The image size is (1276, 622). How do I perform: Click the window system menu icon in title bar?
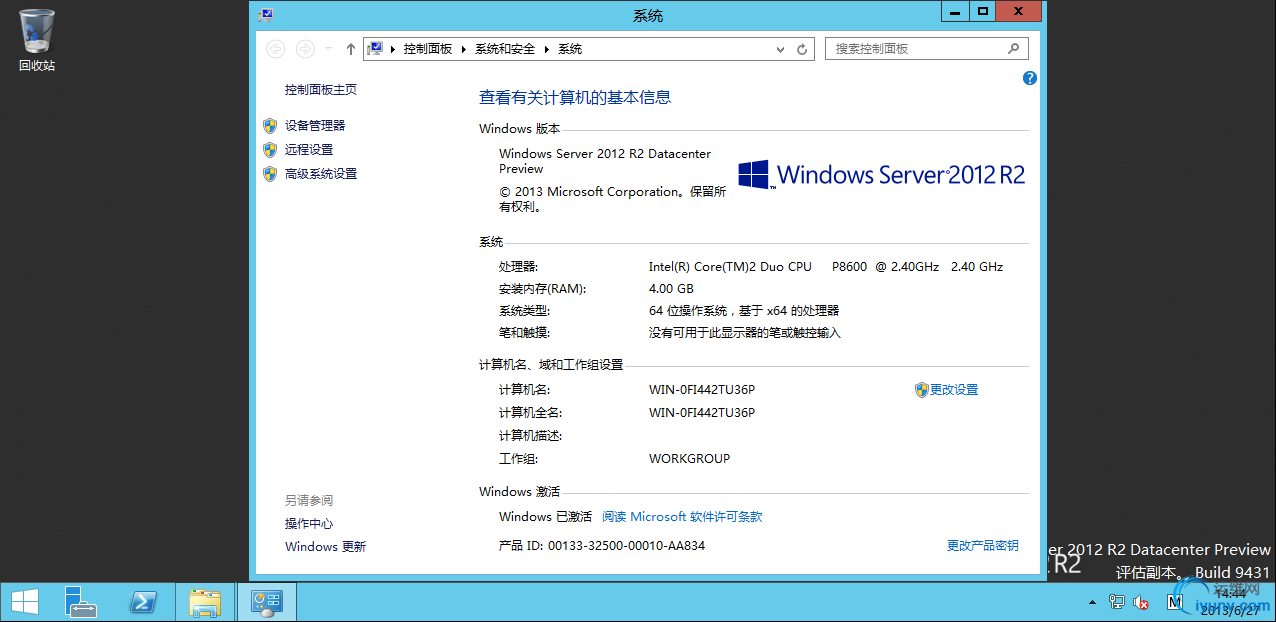[x=265, y=14]
